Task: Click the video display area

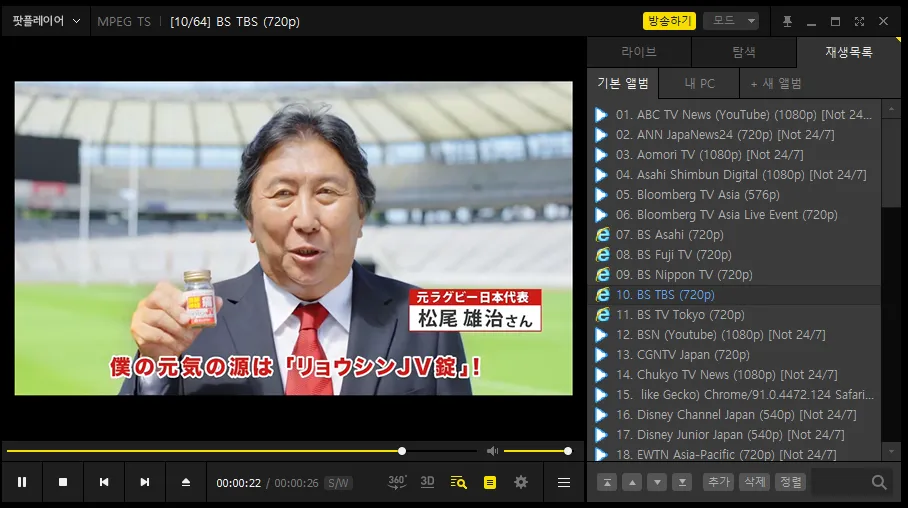Action: click(294, 238)
